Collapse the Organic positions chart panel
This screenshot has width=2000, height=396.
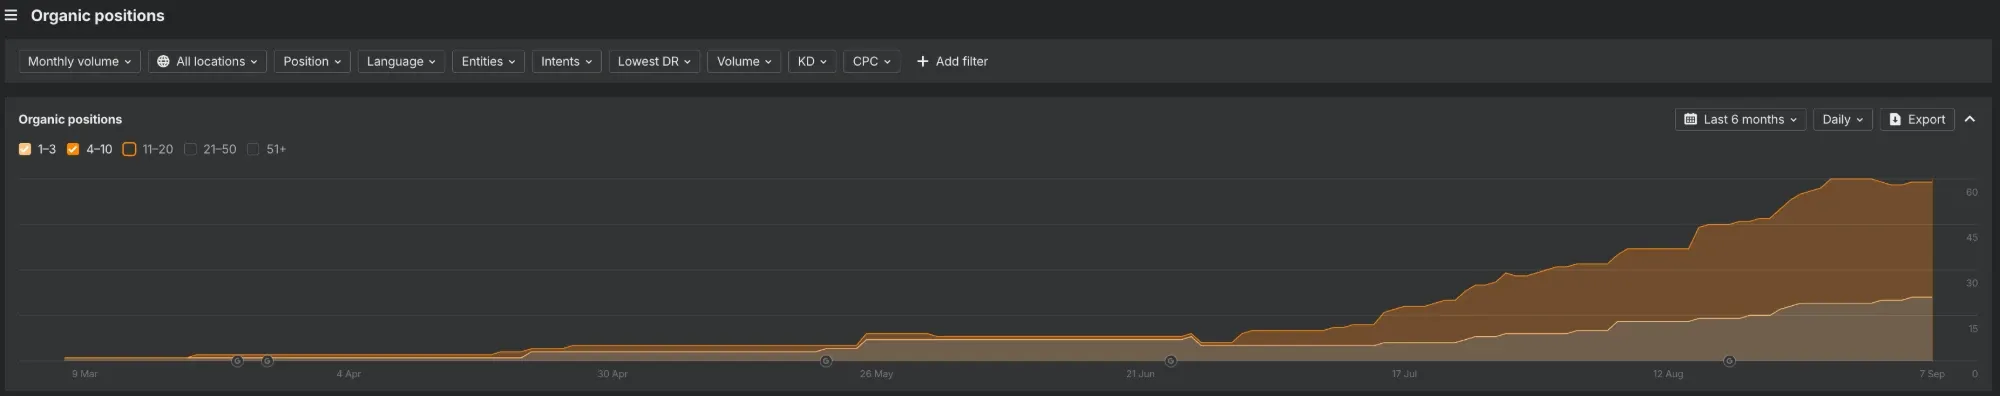[x=1970, y=119]
